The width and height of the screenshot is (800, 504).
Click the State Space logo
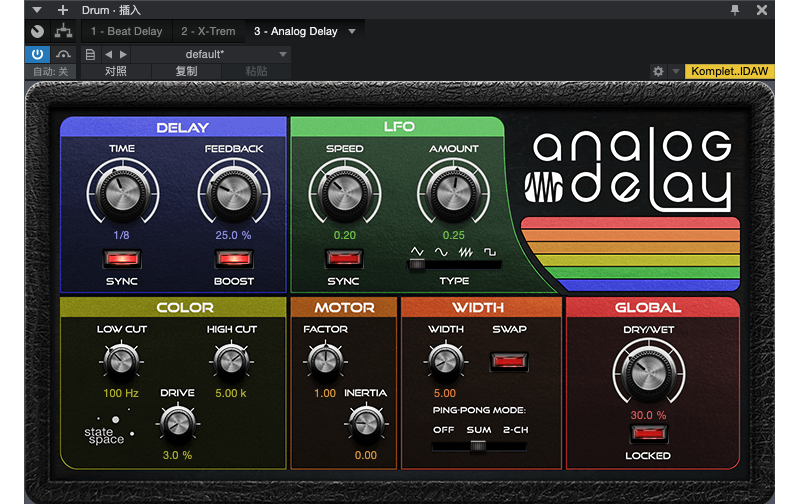(x=109, y=429)
